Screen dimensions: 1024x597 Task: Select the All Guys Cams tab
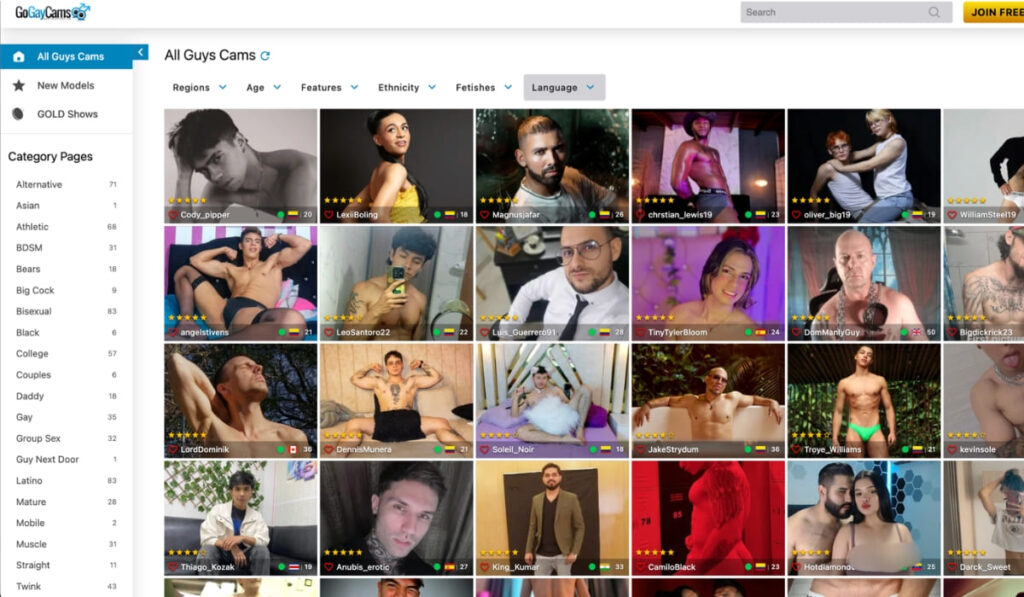click(x=70, y=57)
